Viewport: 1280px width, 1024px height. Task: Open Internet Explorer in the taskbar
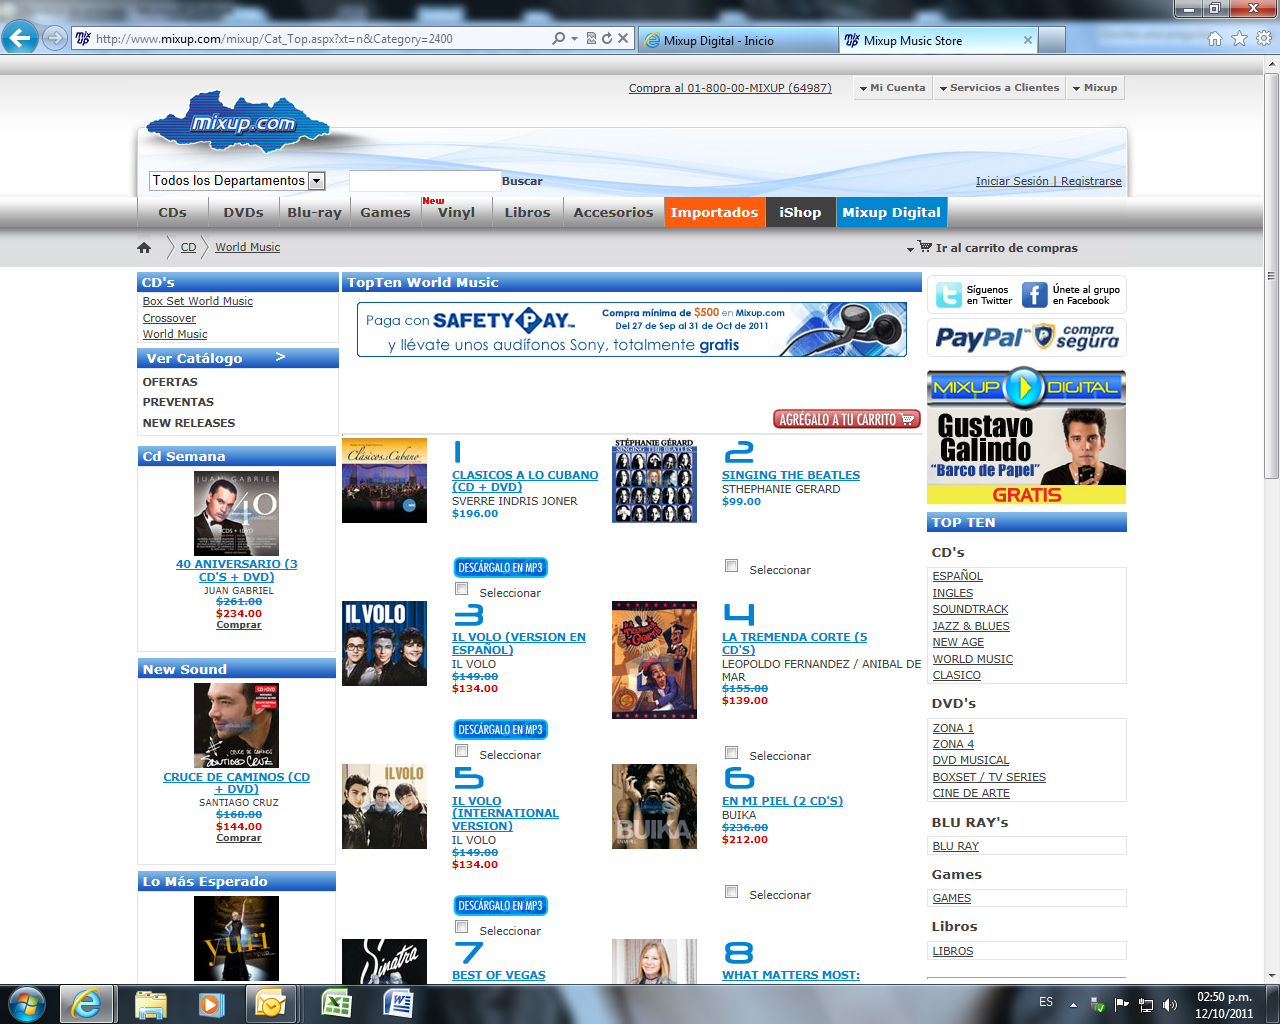[x=86, y=1003]
